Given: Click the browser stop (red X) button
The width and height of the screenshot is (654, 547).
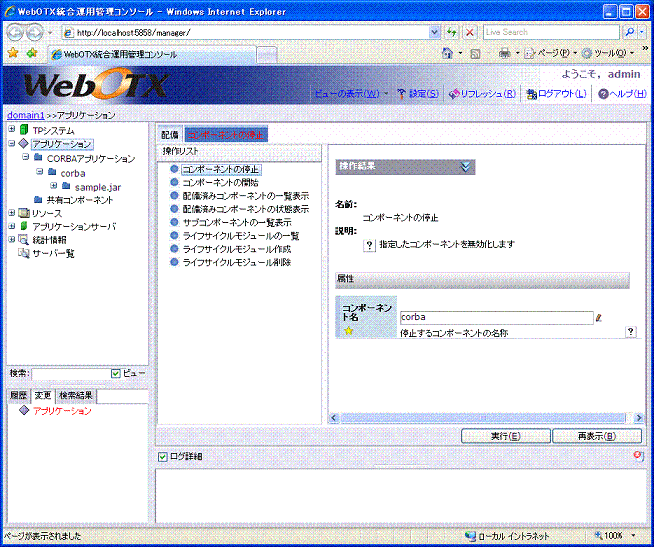Looking at the screenshot, I should tap(470, 32).
